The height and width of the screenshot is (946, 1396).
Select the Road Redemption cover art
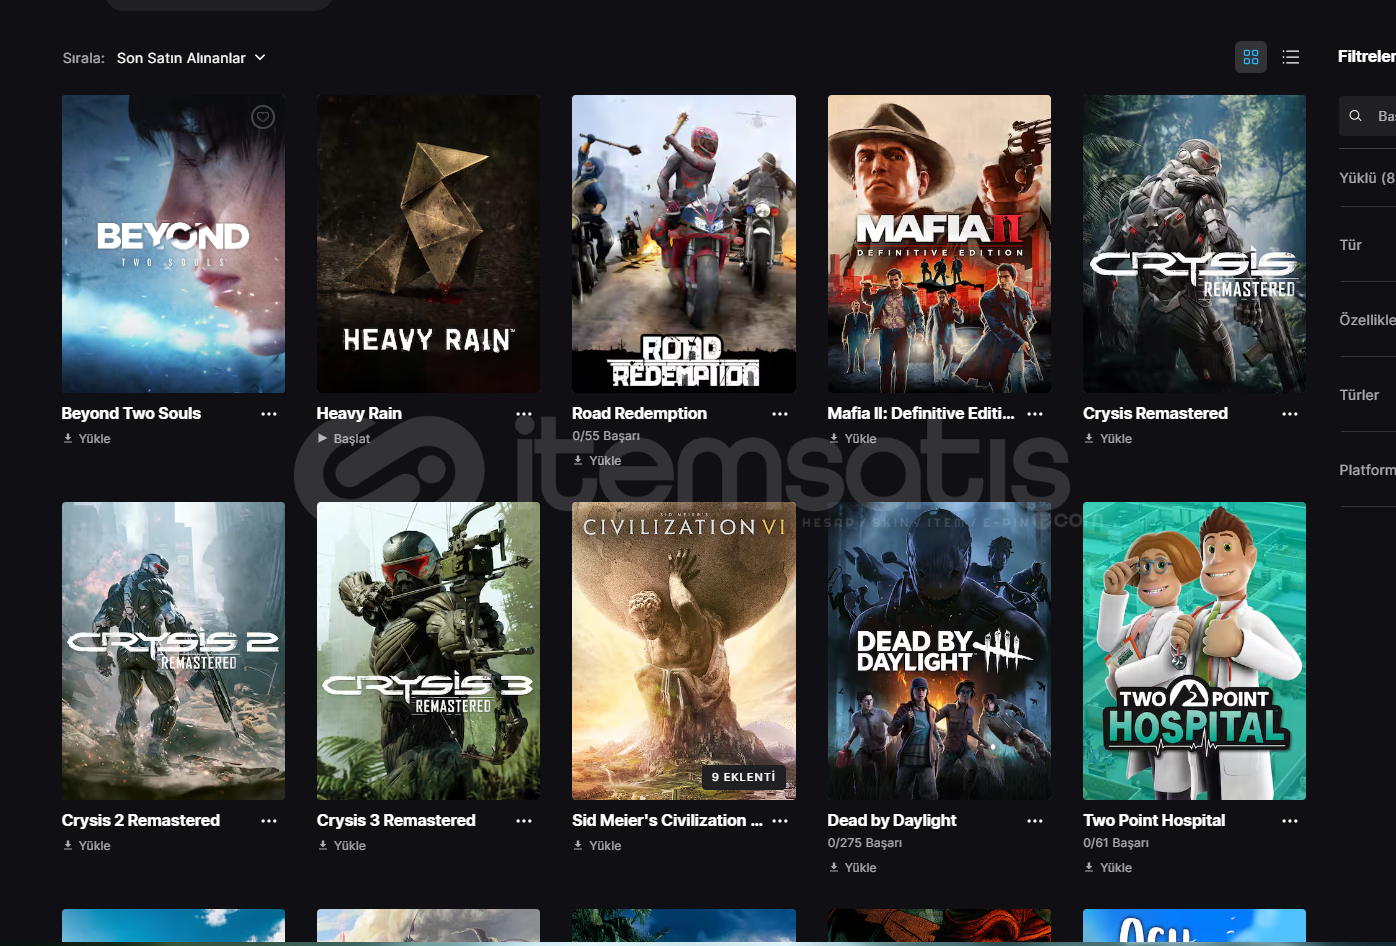(684, 244)
